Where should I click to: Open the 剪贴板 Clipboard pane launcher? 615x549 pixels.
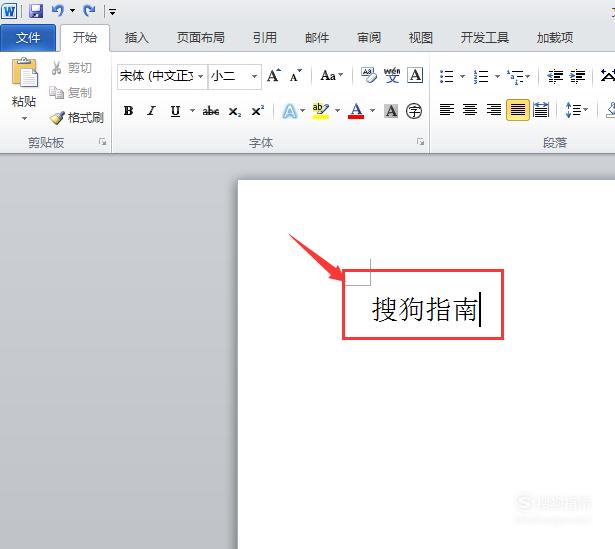(103, 142)
